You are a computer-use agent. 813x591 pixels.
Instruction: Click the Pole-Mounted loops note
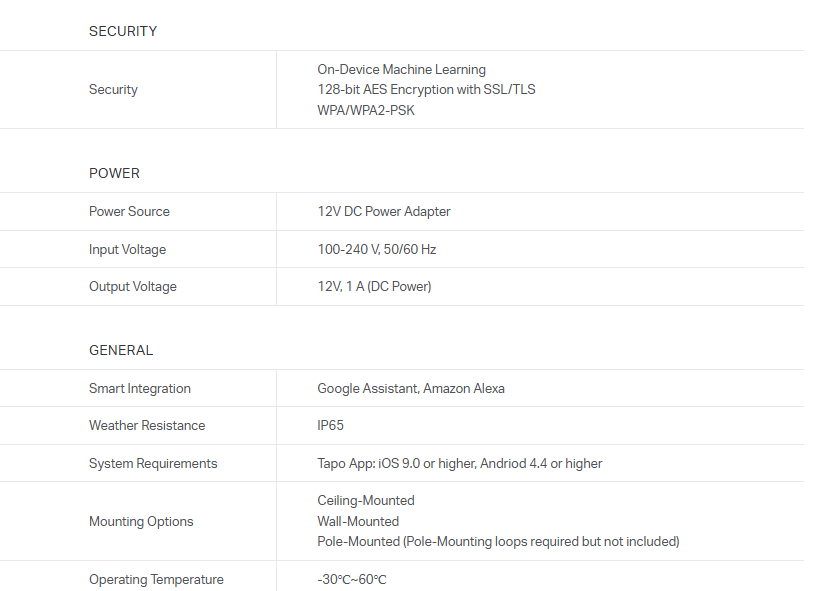498,542
